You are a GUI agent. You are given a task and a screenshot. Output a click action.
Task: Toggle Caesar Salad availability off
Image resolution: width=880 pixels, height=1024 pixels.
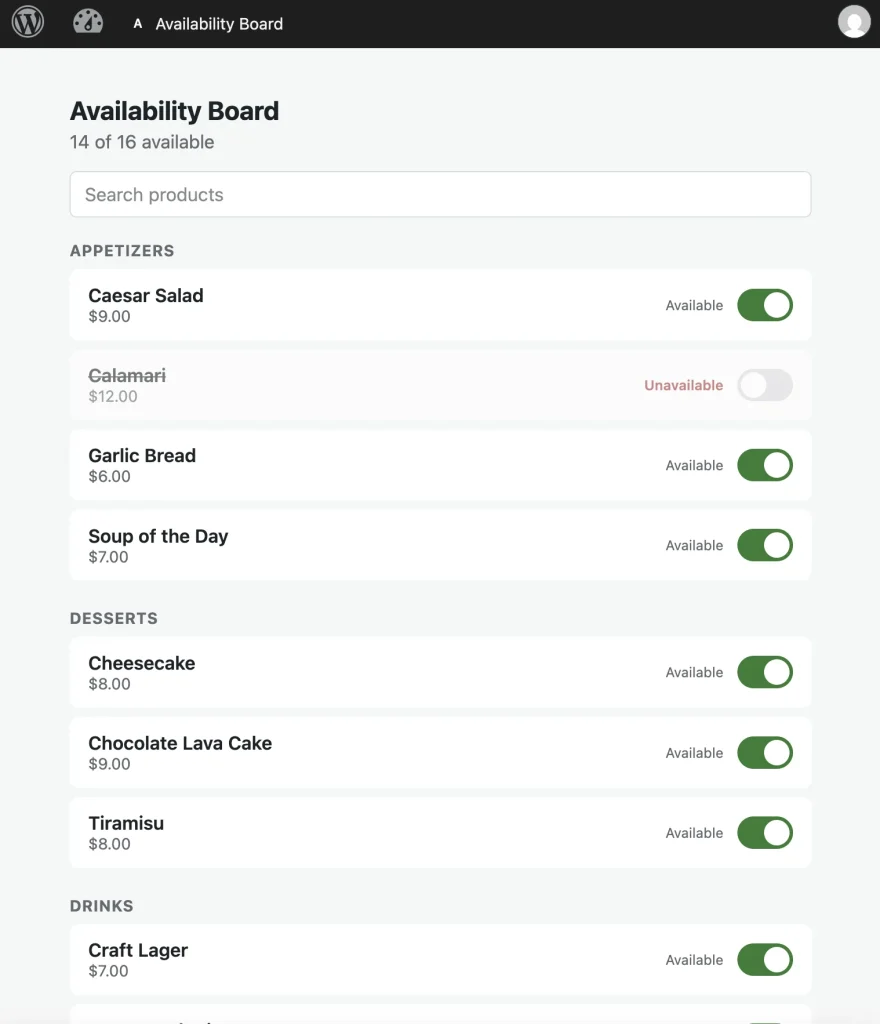point(764,305)
